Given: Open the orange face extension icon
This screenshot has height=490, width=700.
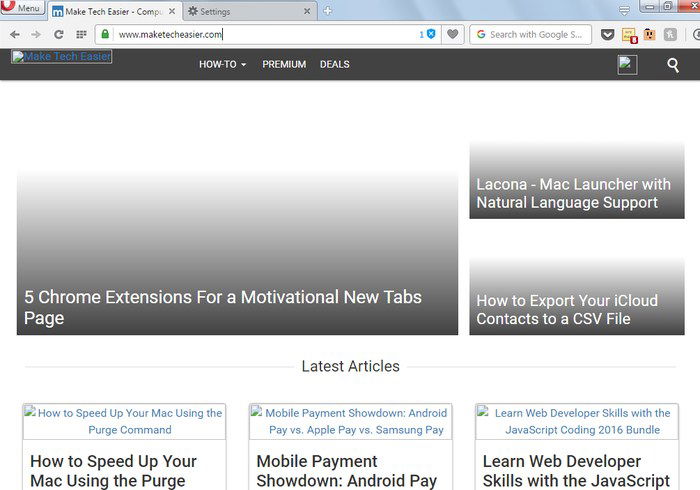Looking at the screenshot, I should pyautogui.click(x=650, y=34).
